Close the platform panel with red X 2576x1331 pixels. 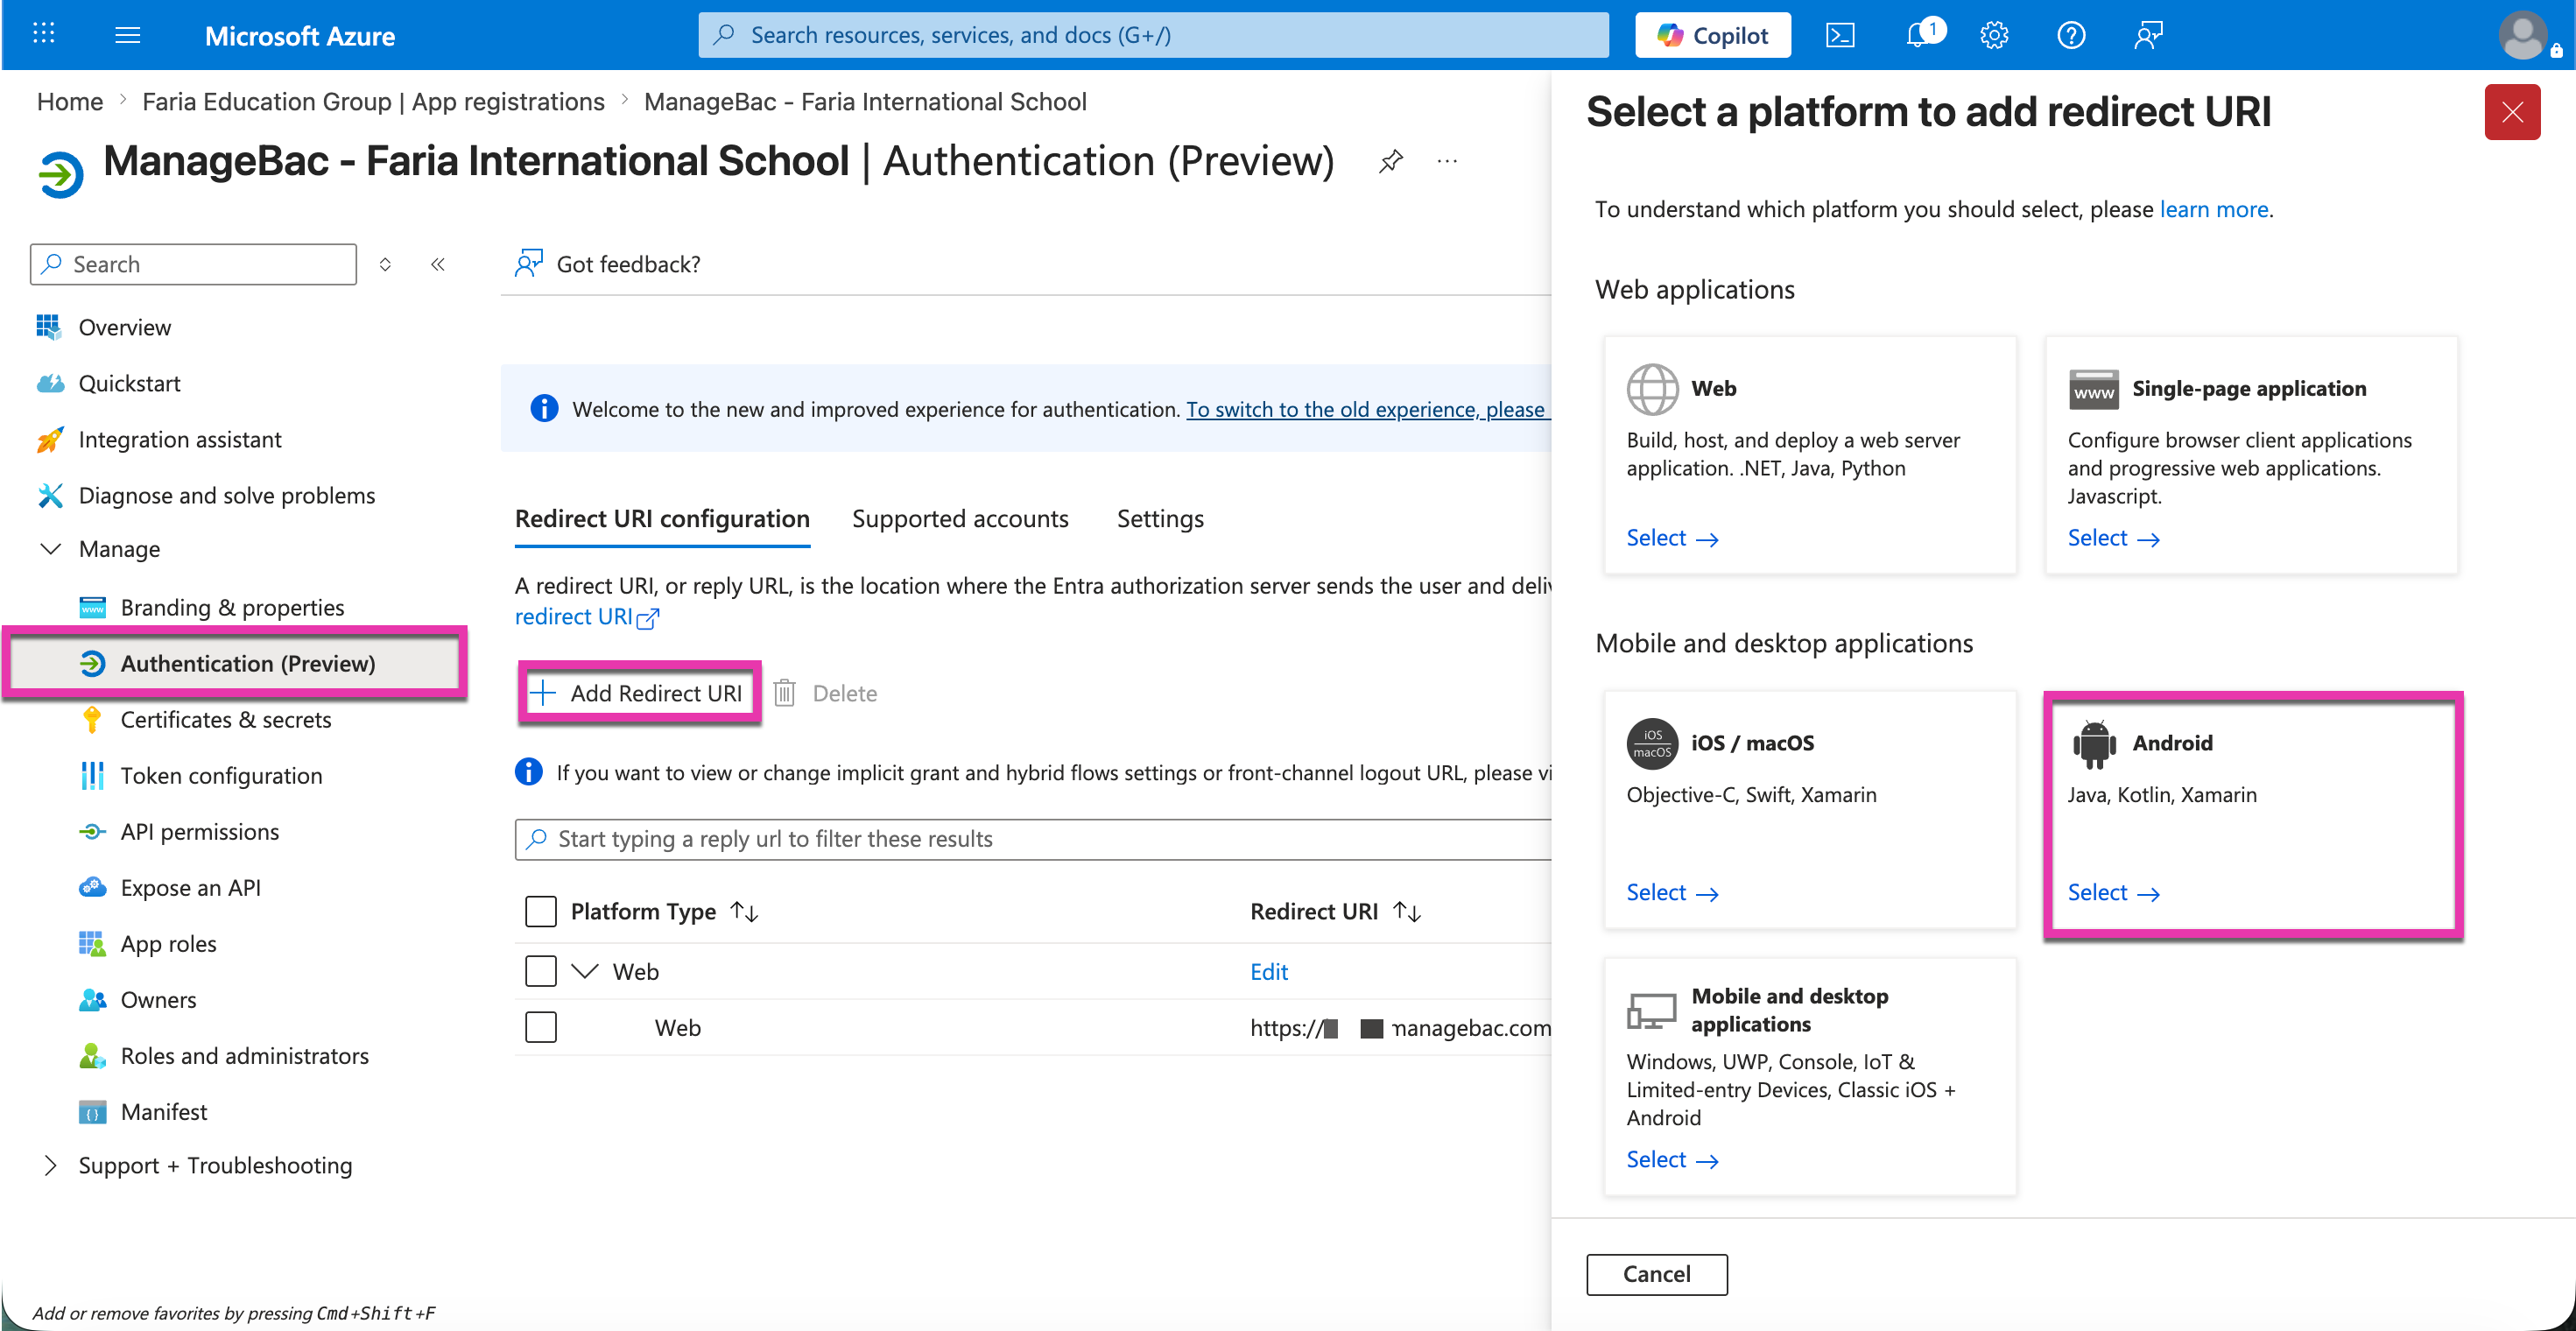click(2512, 112)
